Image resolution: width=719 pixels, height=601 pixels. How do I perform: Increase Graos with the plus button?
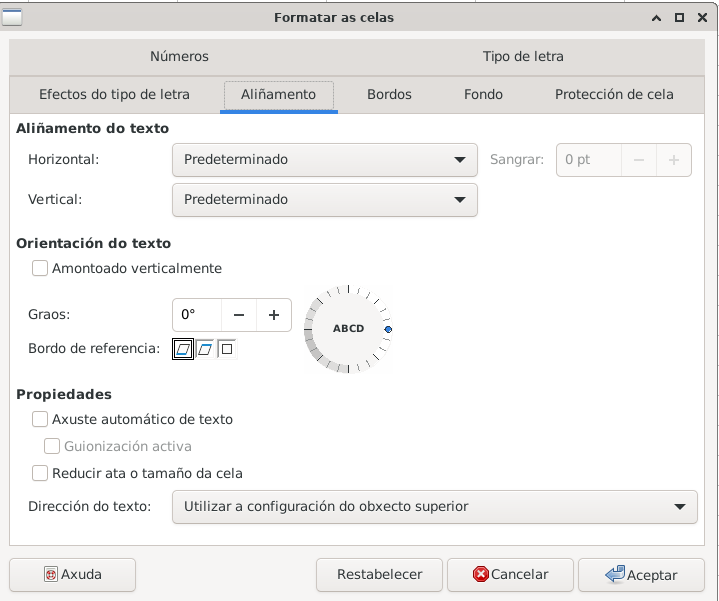pyautogui.click(x=274, y=315)
